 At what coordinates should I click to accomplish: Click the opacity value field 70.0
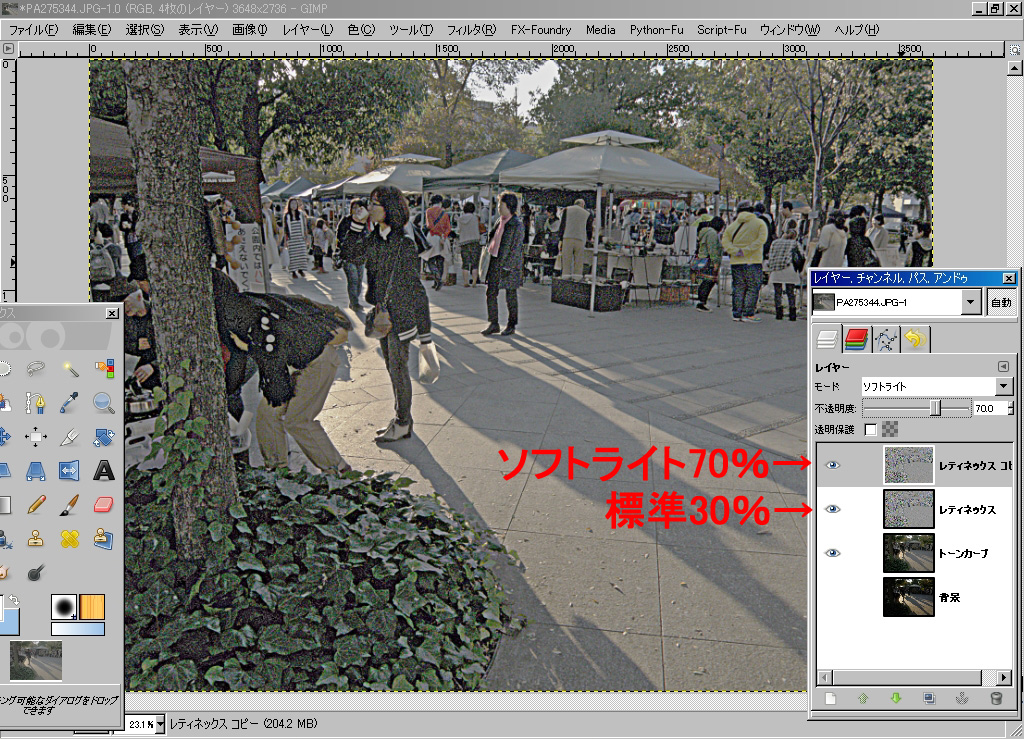[989, 408]
